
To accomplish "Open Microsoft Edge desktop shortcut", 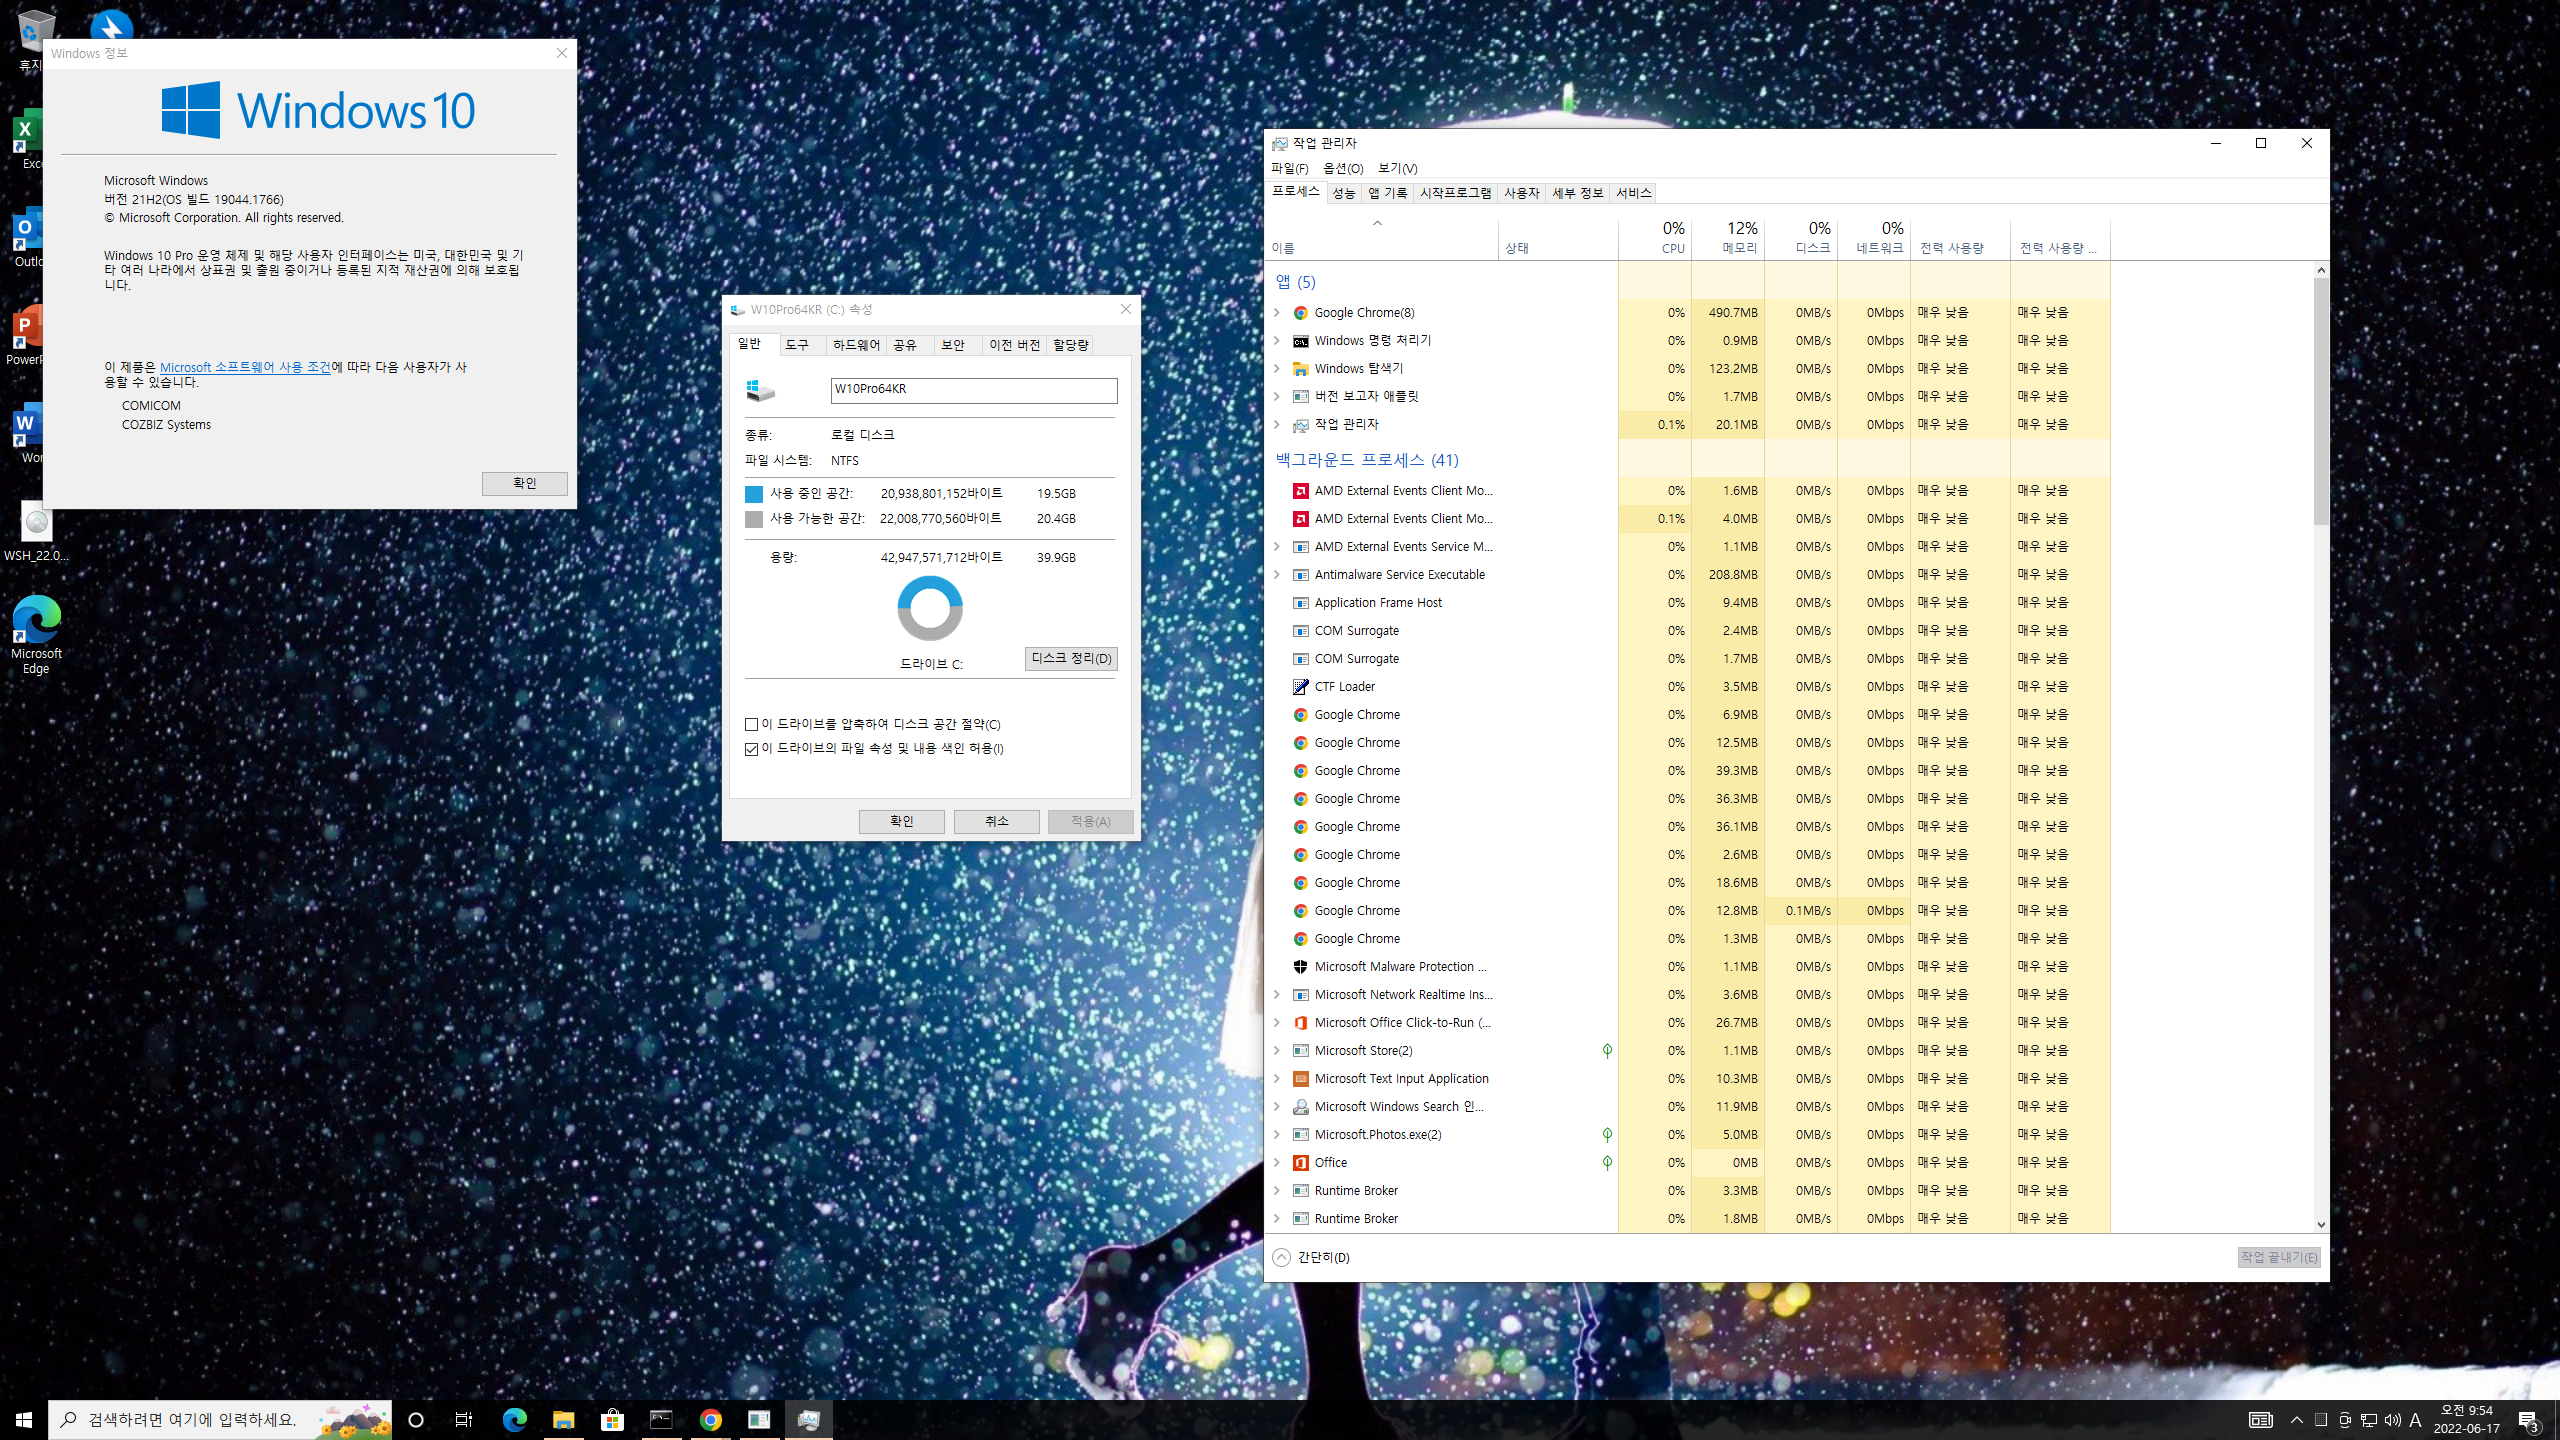I will point(36,635).
